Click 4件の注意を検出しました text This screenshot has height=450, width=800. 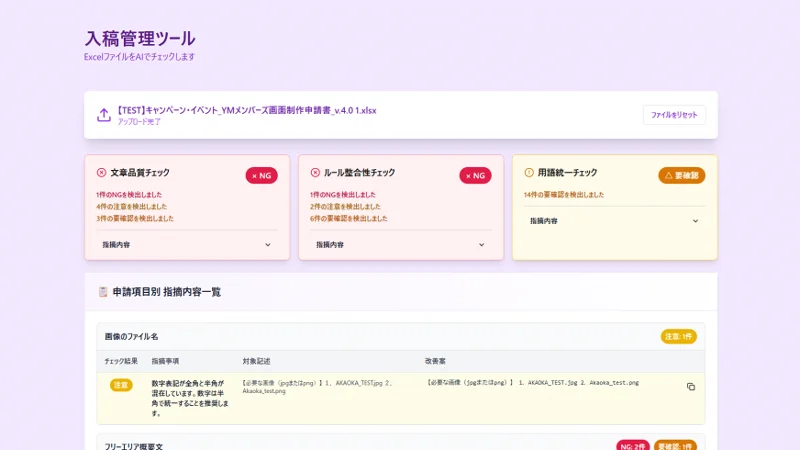132,206
